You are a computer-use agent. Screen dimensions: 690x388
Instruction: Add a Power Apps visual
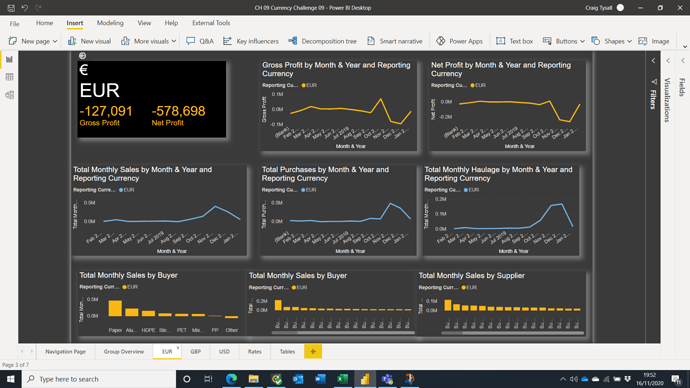click(x=459, y=41)
